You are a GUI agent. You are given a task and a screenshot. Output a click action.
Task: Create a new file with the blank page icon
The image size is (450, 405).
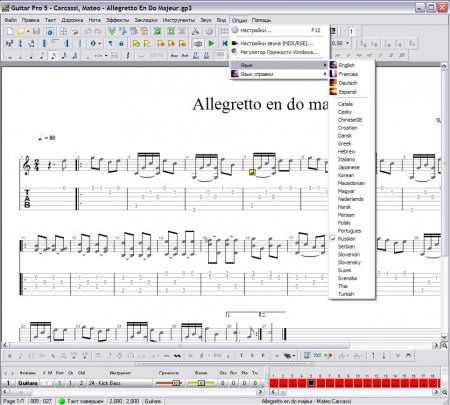[10, 31]
